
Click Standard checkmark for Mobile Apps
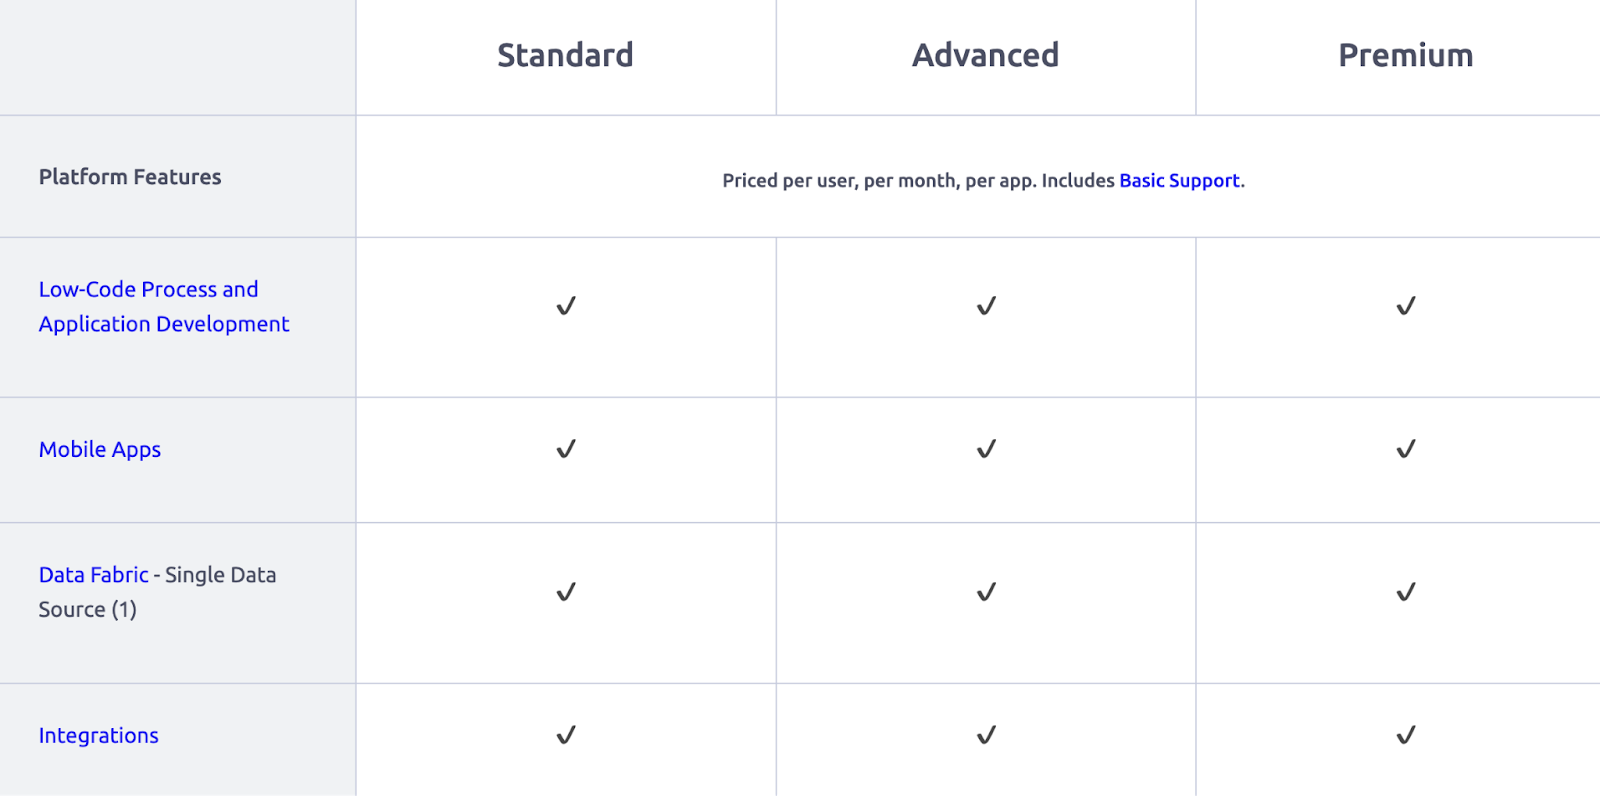pyautogui.click(x=566, y=449)
